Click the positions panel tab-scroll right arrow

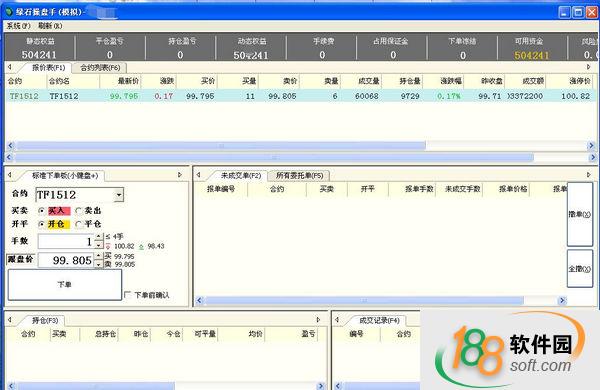pos(318,320)
